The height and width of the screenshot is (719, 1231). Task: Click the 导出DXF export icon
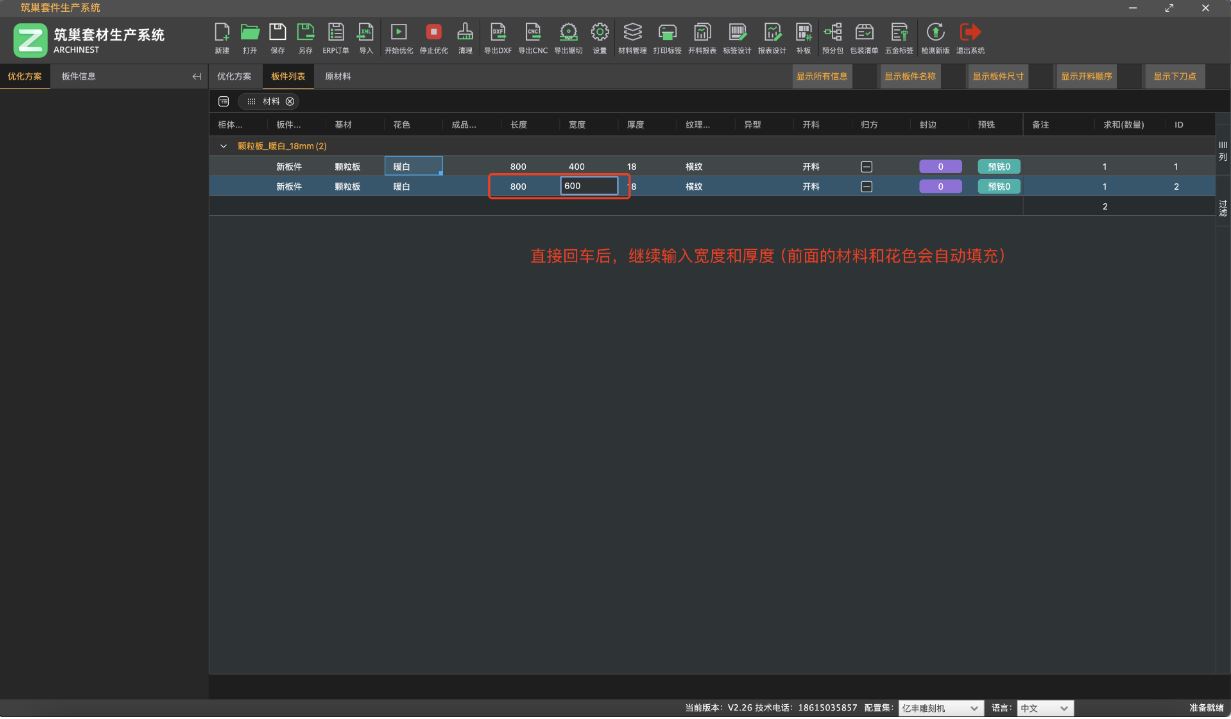(496, 33)
